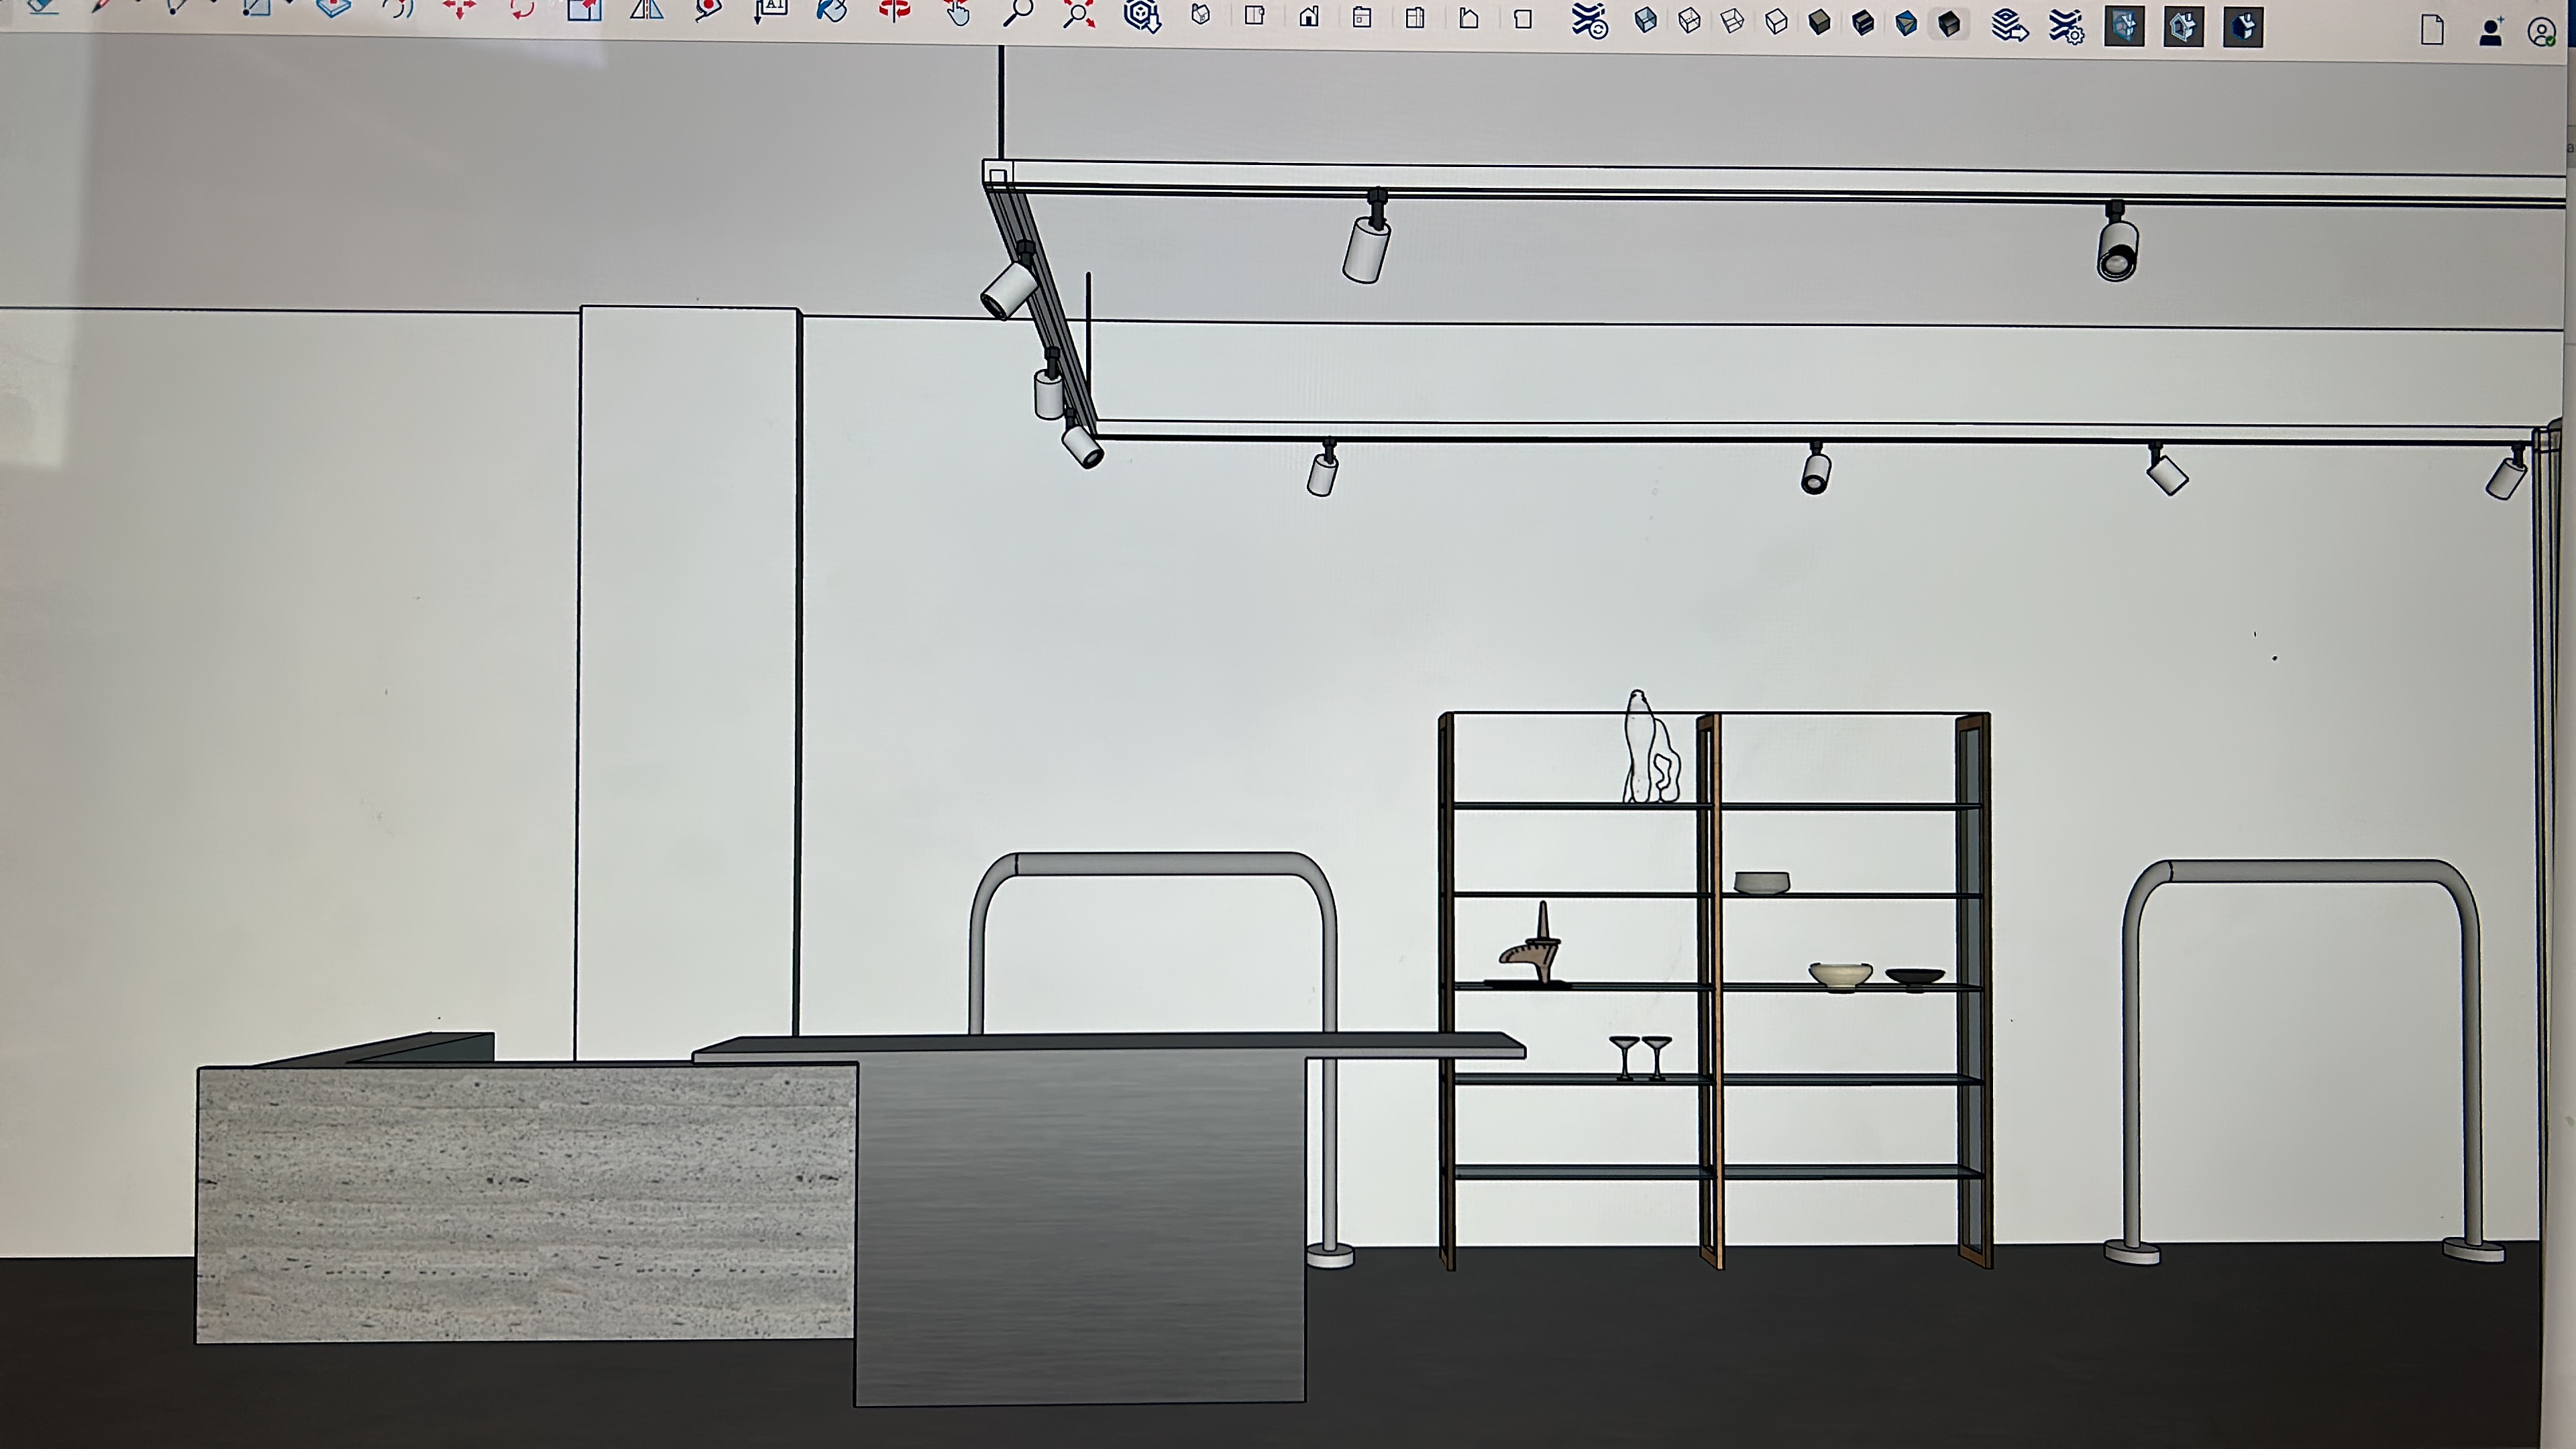Select the Rotate tool
The image size is (2576, 1449).
tap(521, 10)
